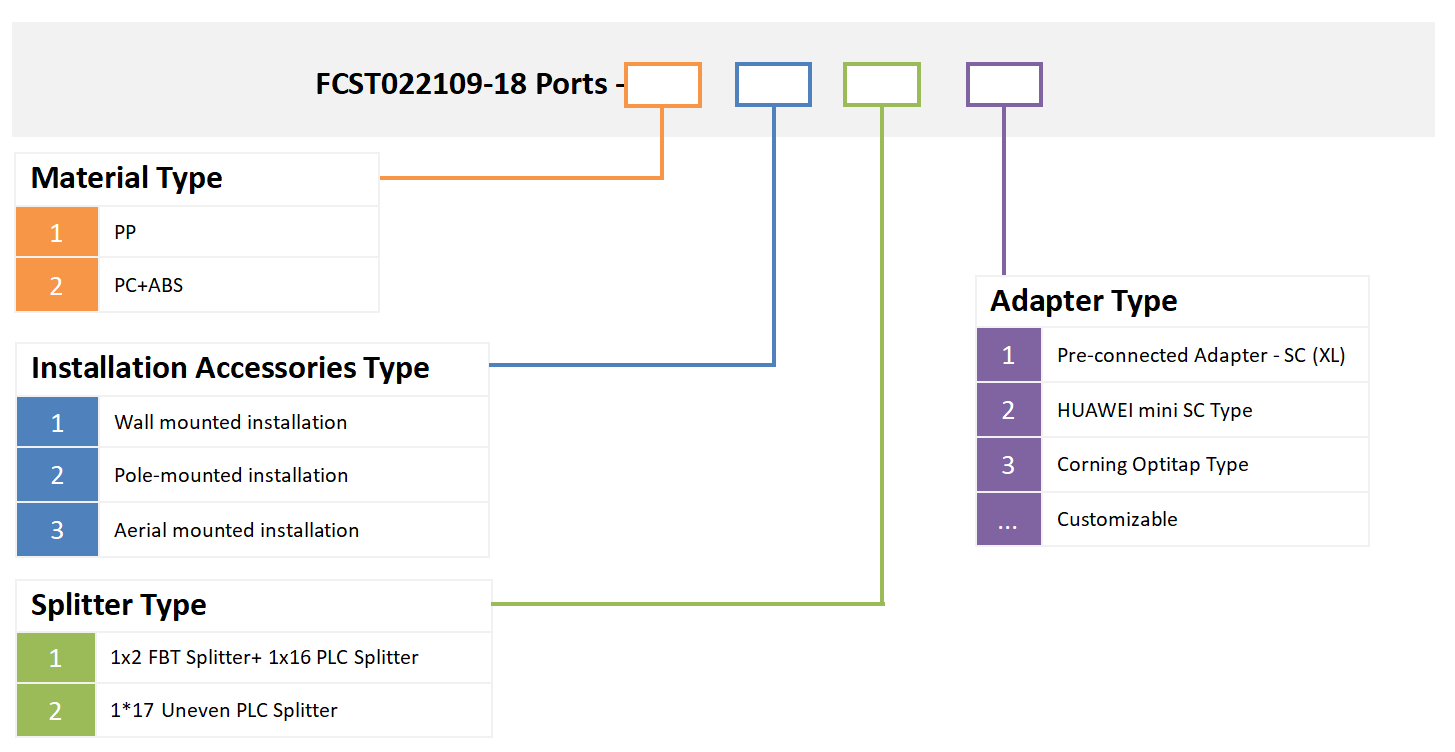Select the orange Material Type code box
This screenshot has height=752, width=1455.
(662, 84)
